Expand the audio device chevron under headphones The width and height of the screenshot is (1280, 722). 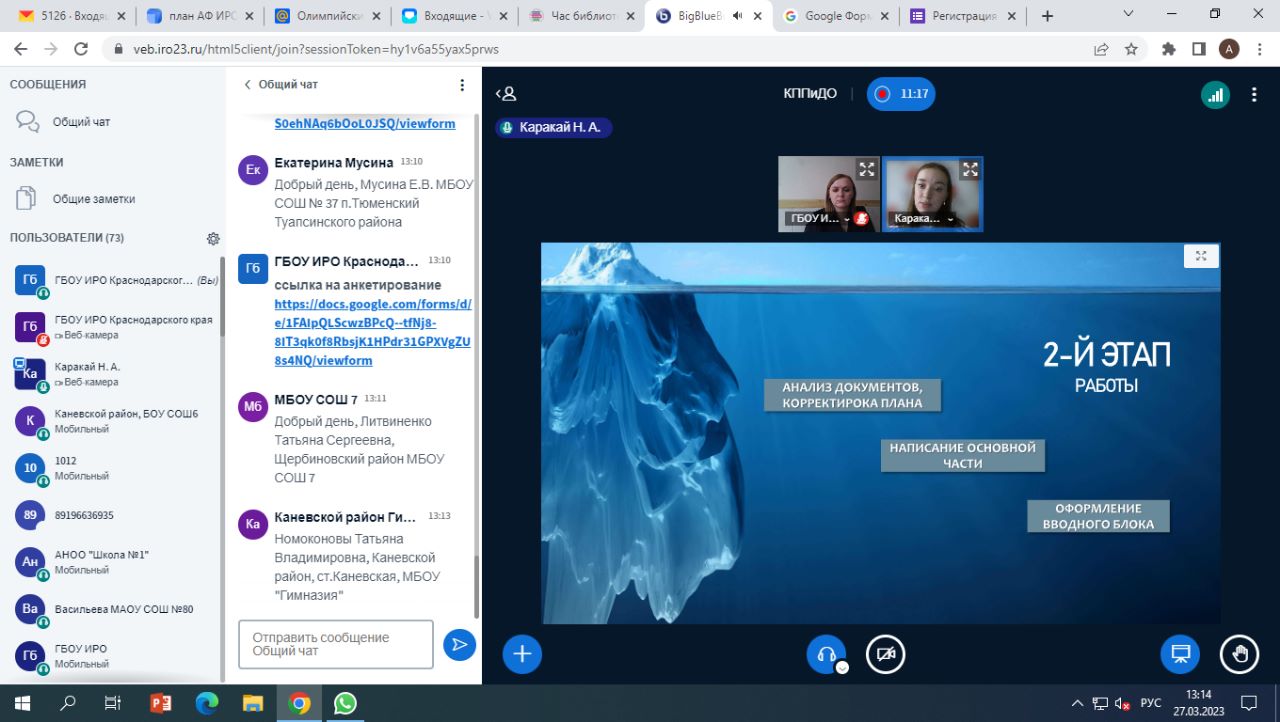(842, 668)
